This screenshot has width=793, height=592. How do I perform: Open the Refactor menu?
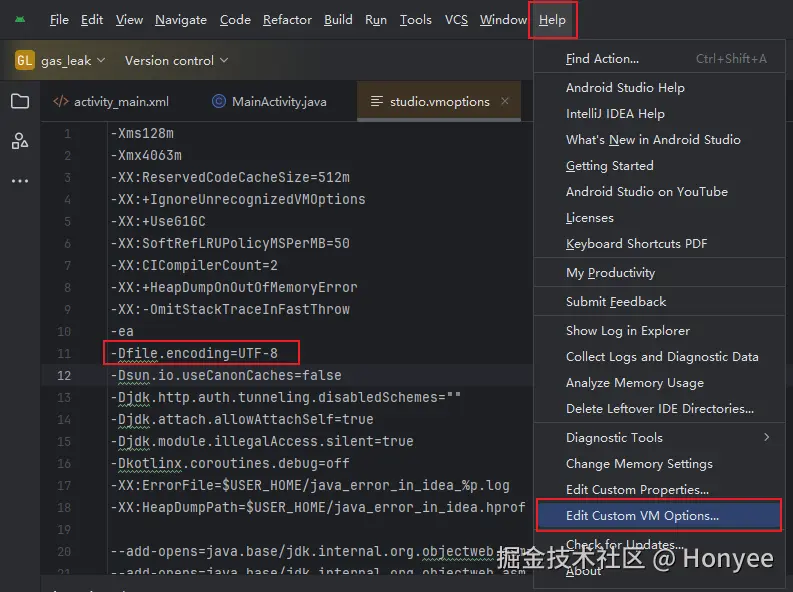pyautogui.click(x=287, y=20)
